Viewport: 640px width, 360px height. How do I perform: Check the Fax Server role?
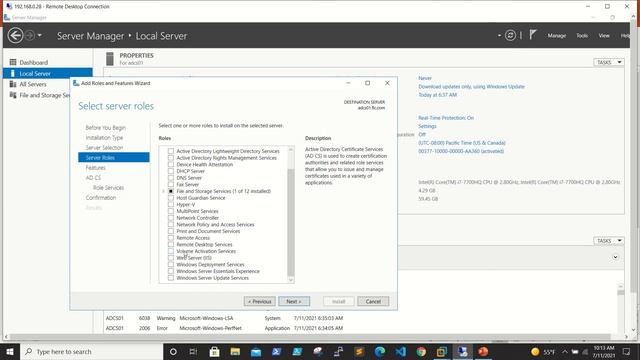point(171,184)
